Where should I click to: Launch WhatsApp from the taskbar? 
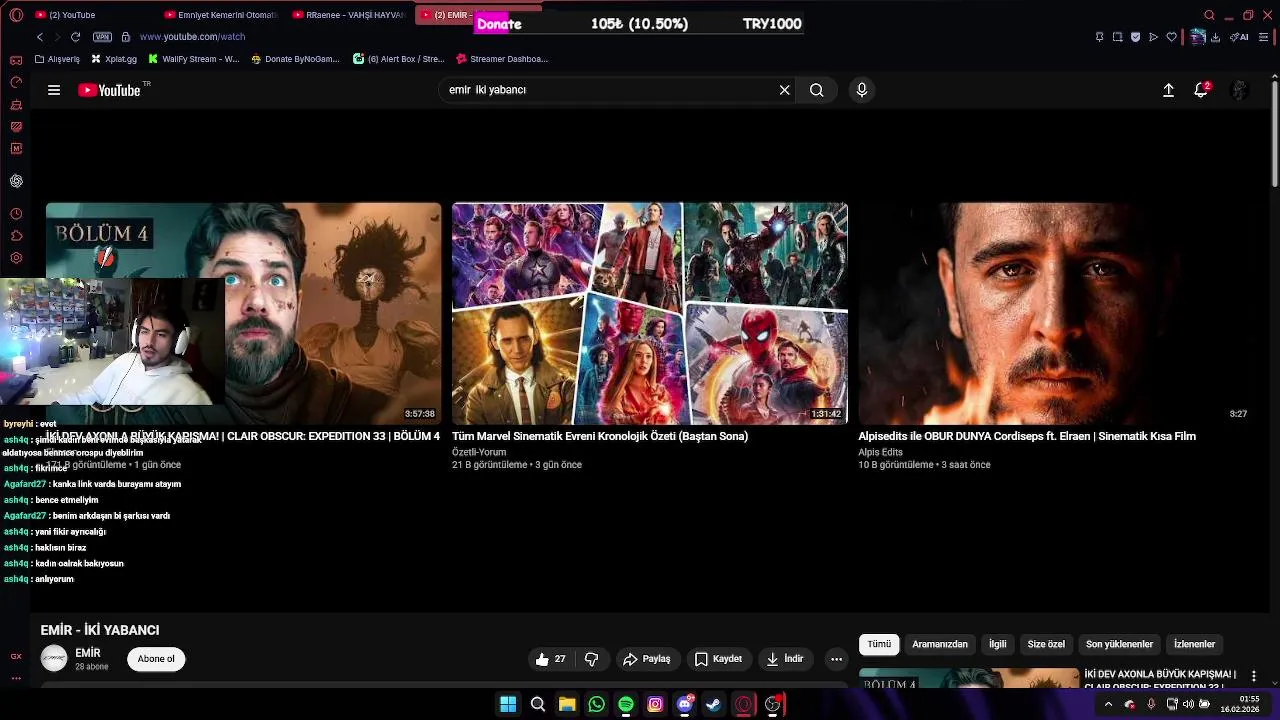tap(597, 705)
